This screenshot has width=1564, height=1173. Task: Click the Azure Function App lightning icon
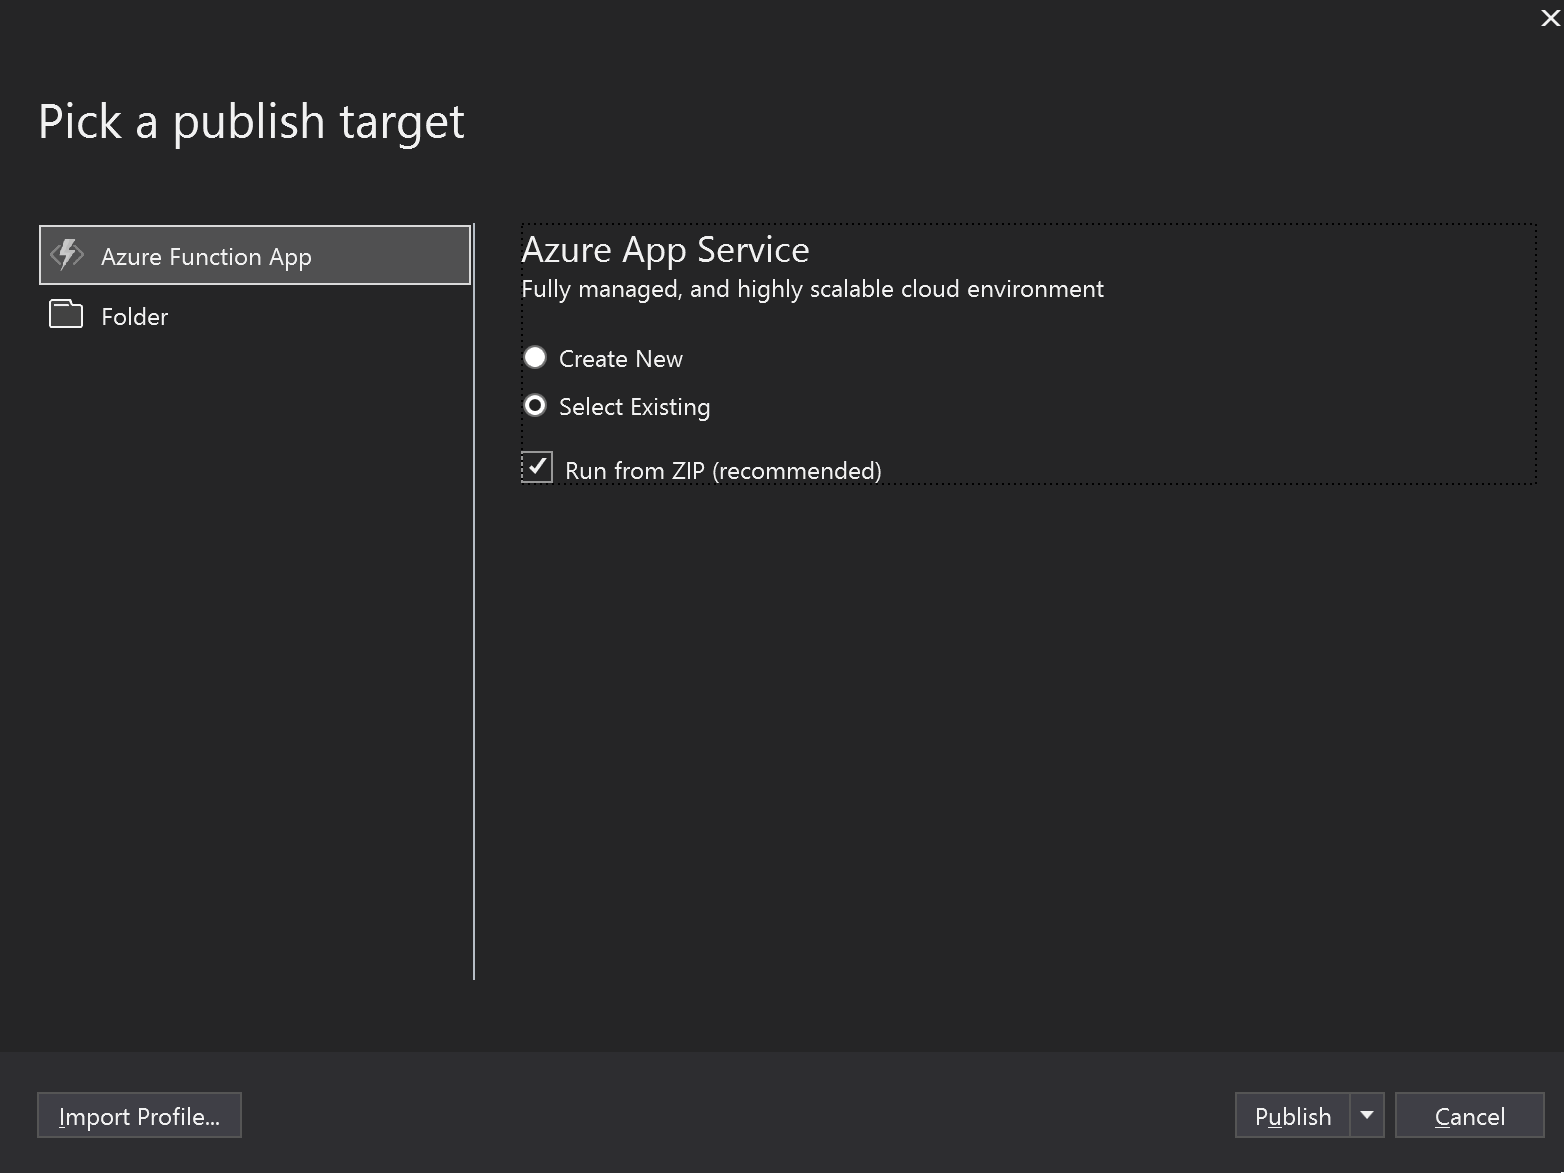point(67,255)
